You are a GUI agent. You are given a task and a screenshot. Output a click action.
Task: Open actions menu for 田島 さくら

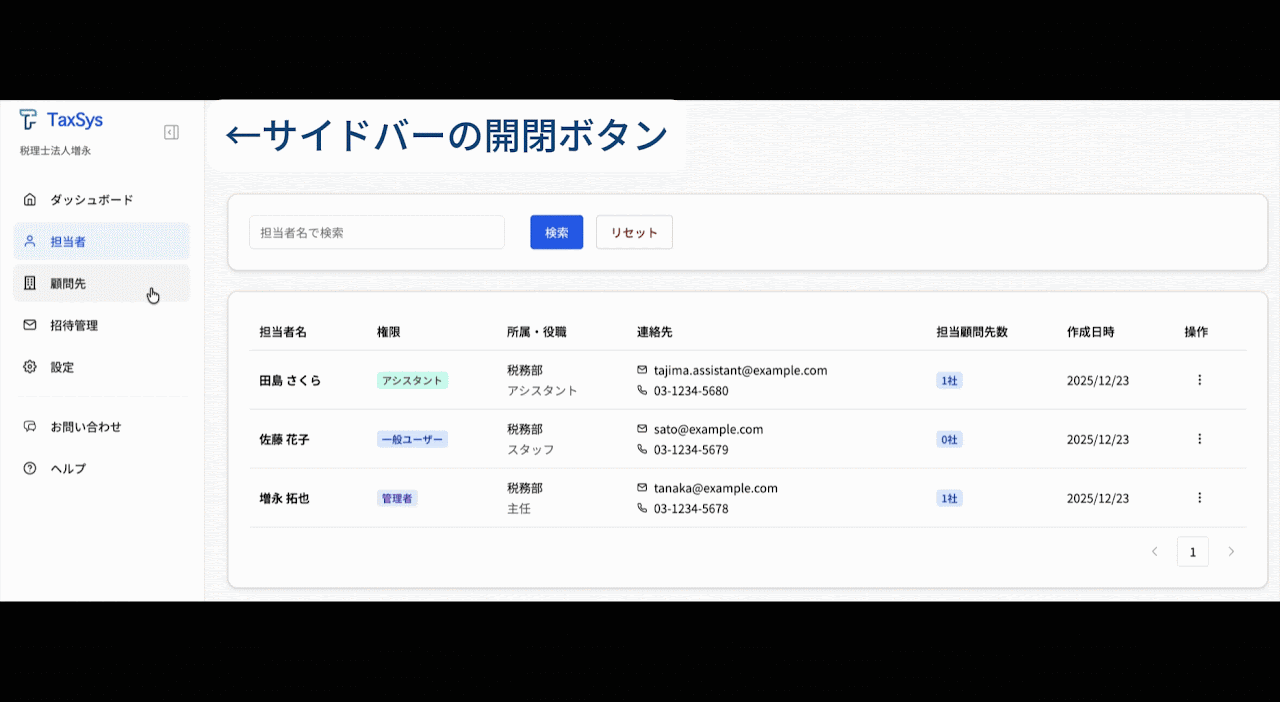coord(1199,380)
